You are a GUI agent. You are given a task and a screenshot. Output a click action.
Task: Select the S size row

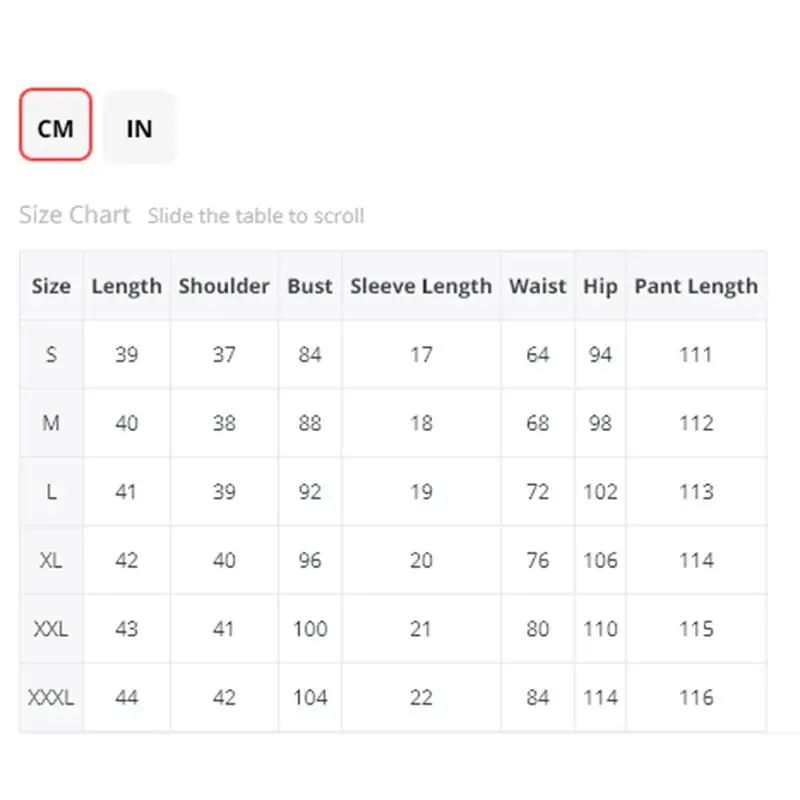coord(51,354)
